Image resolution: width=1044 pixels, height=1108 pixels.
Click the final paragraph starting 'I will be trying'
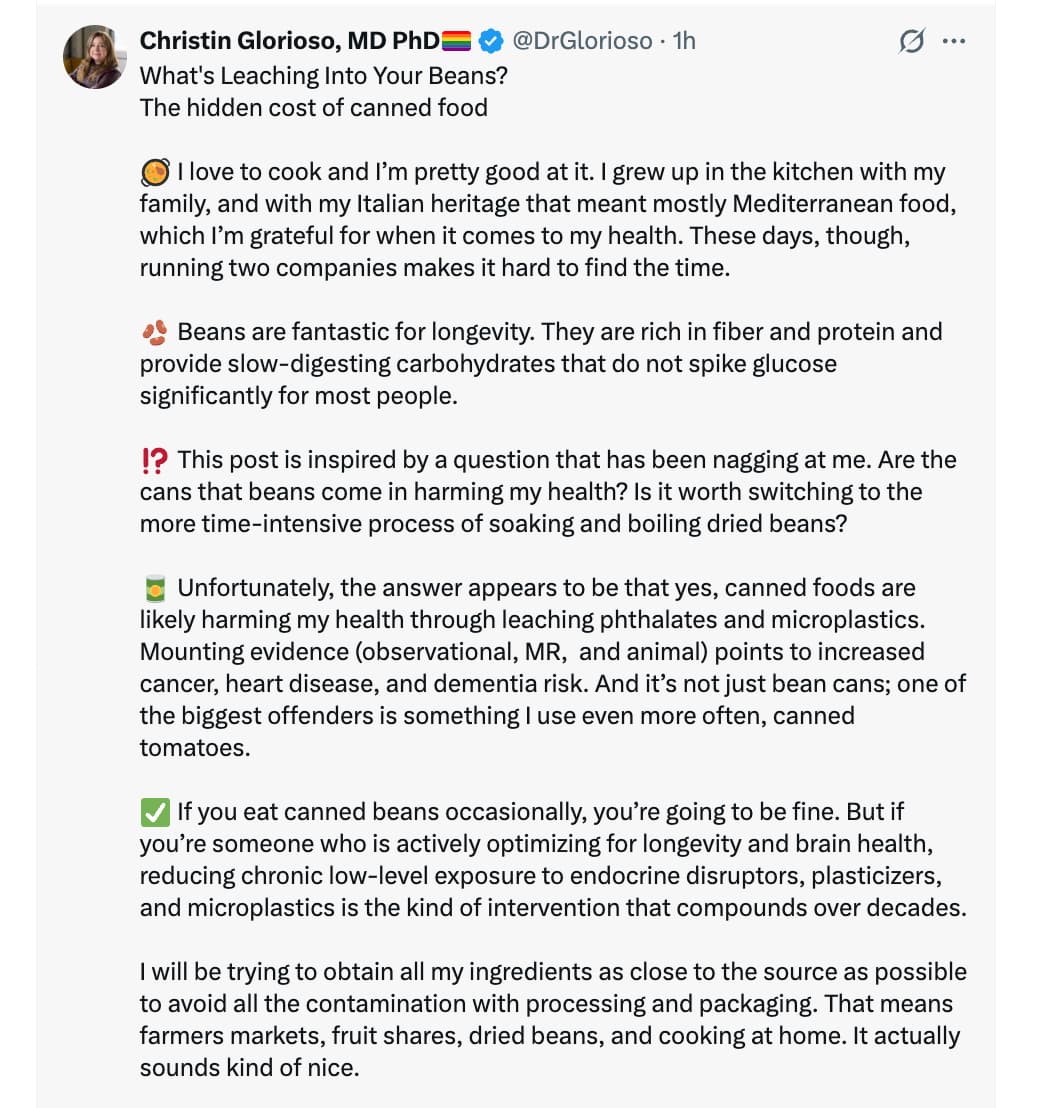(x=552, y=1020)
